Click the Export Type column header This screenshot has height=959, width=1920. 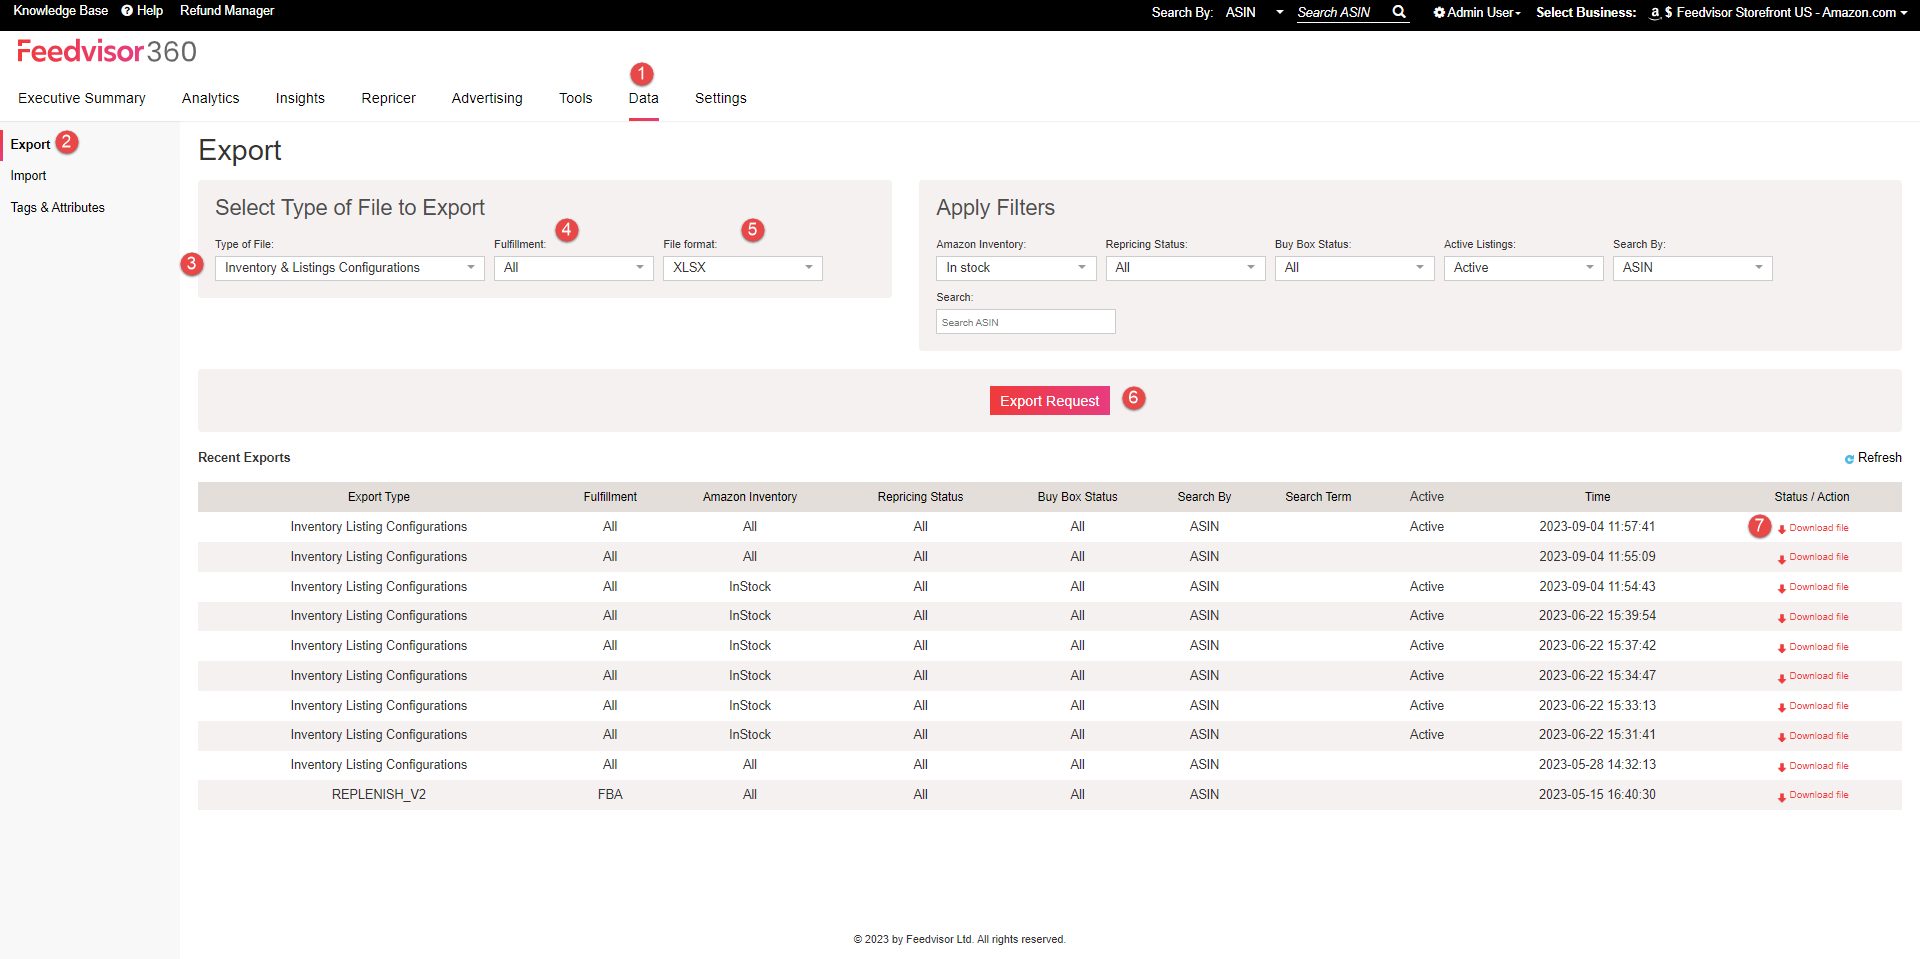379,497
